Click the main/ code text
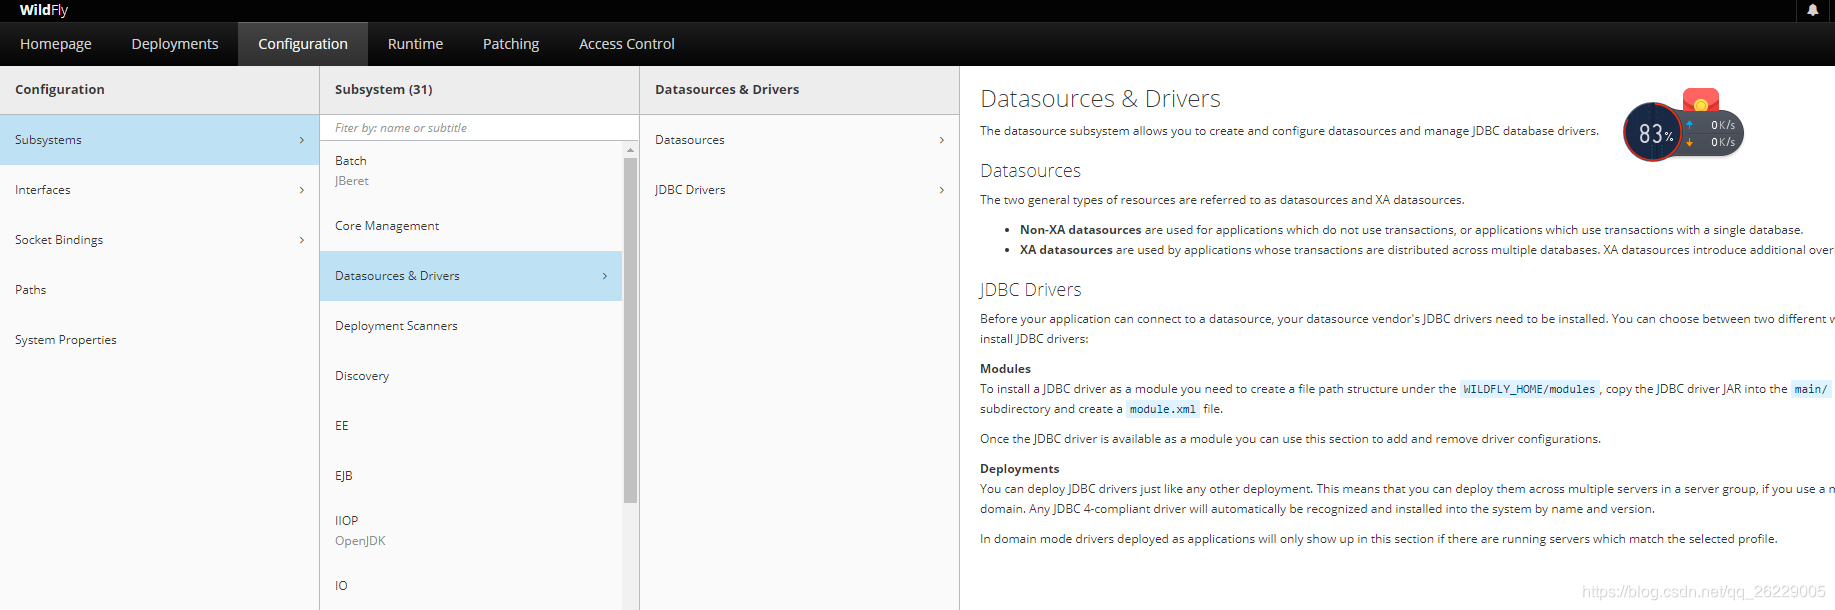This screenshot has height=610, width=1835. tap(1810, 389)
